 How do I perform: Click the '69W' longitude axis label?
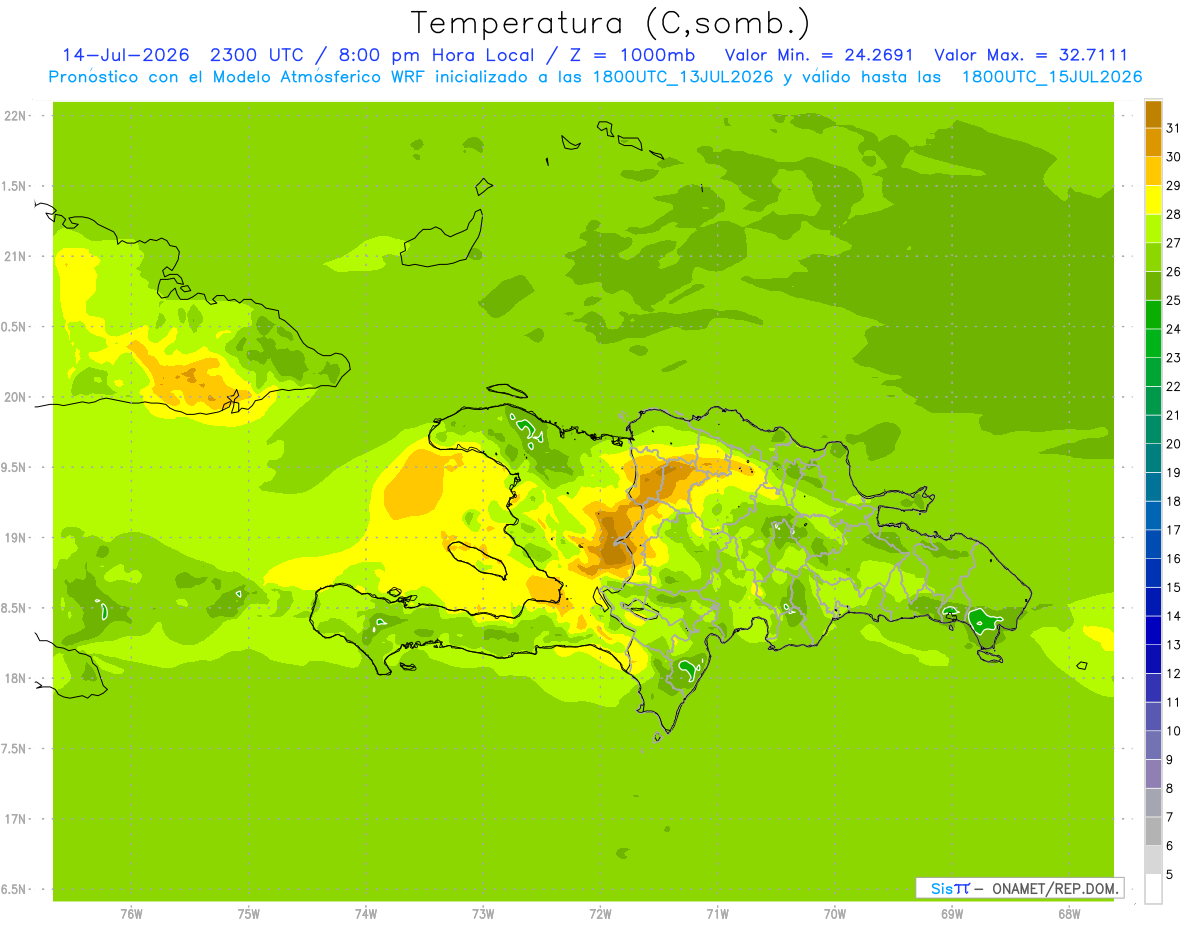point(952,913)
